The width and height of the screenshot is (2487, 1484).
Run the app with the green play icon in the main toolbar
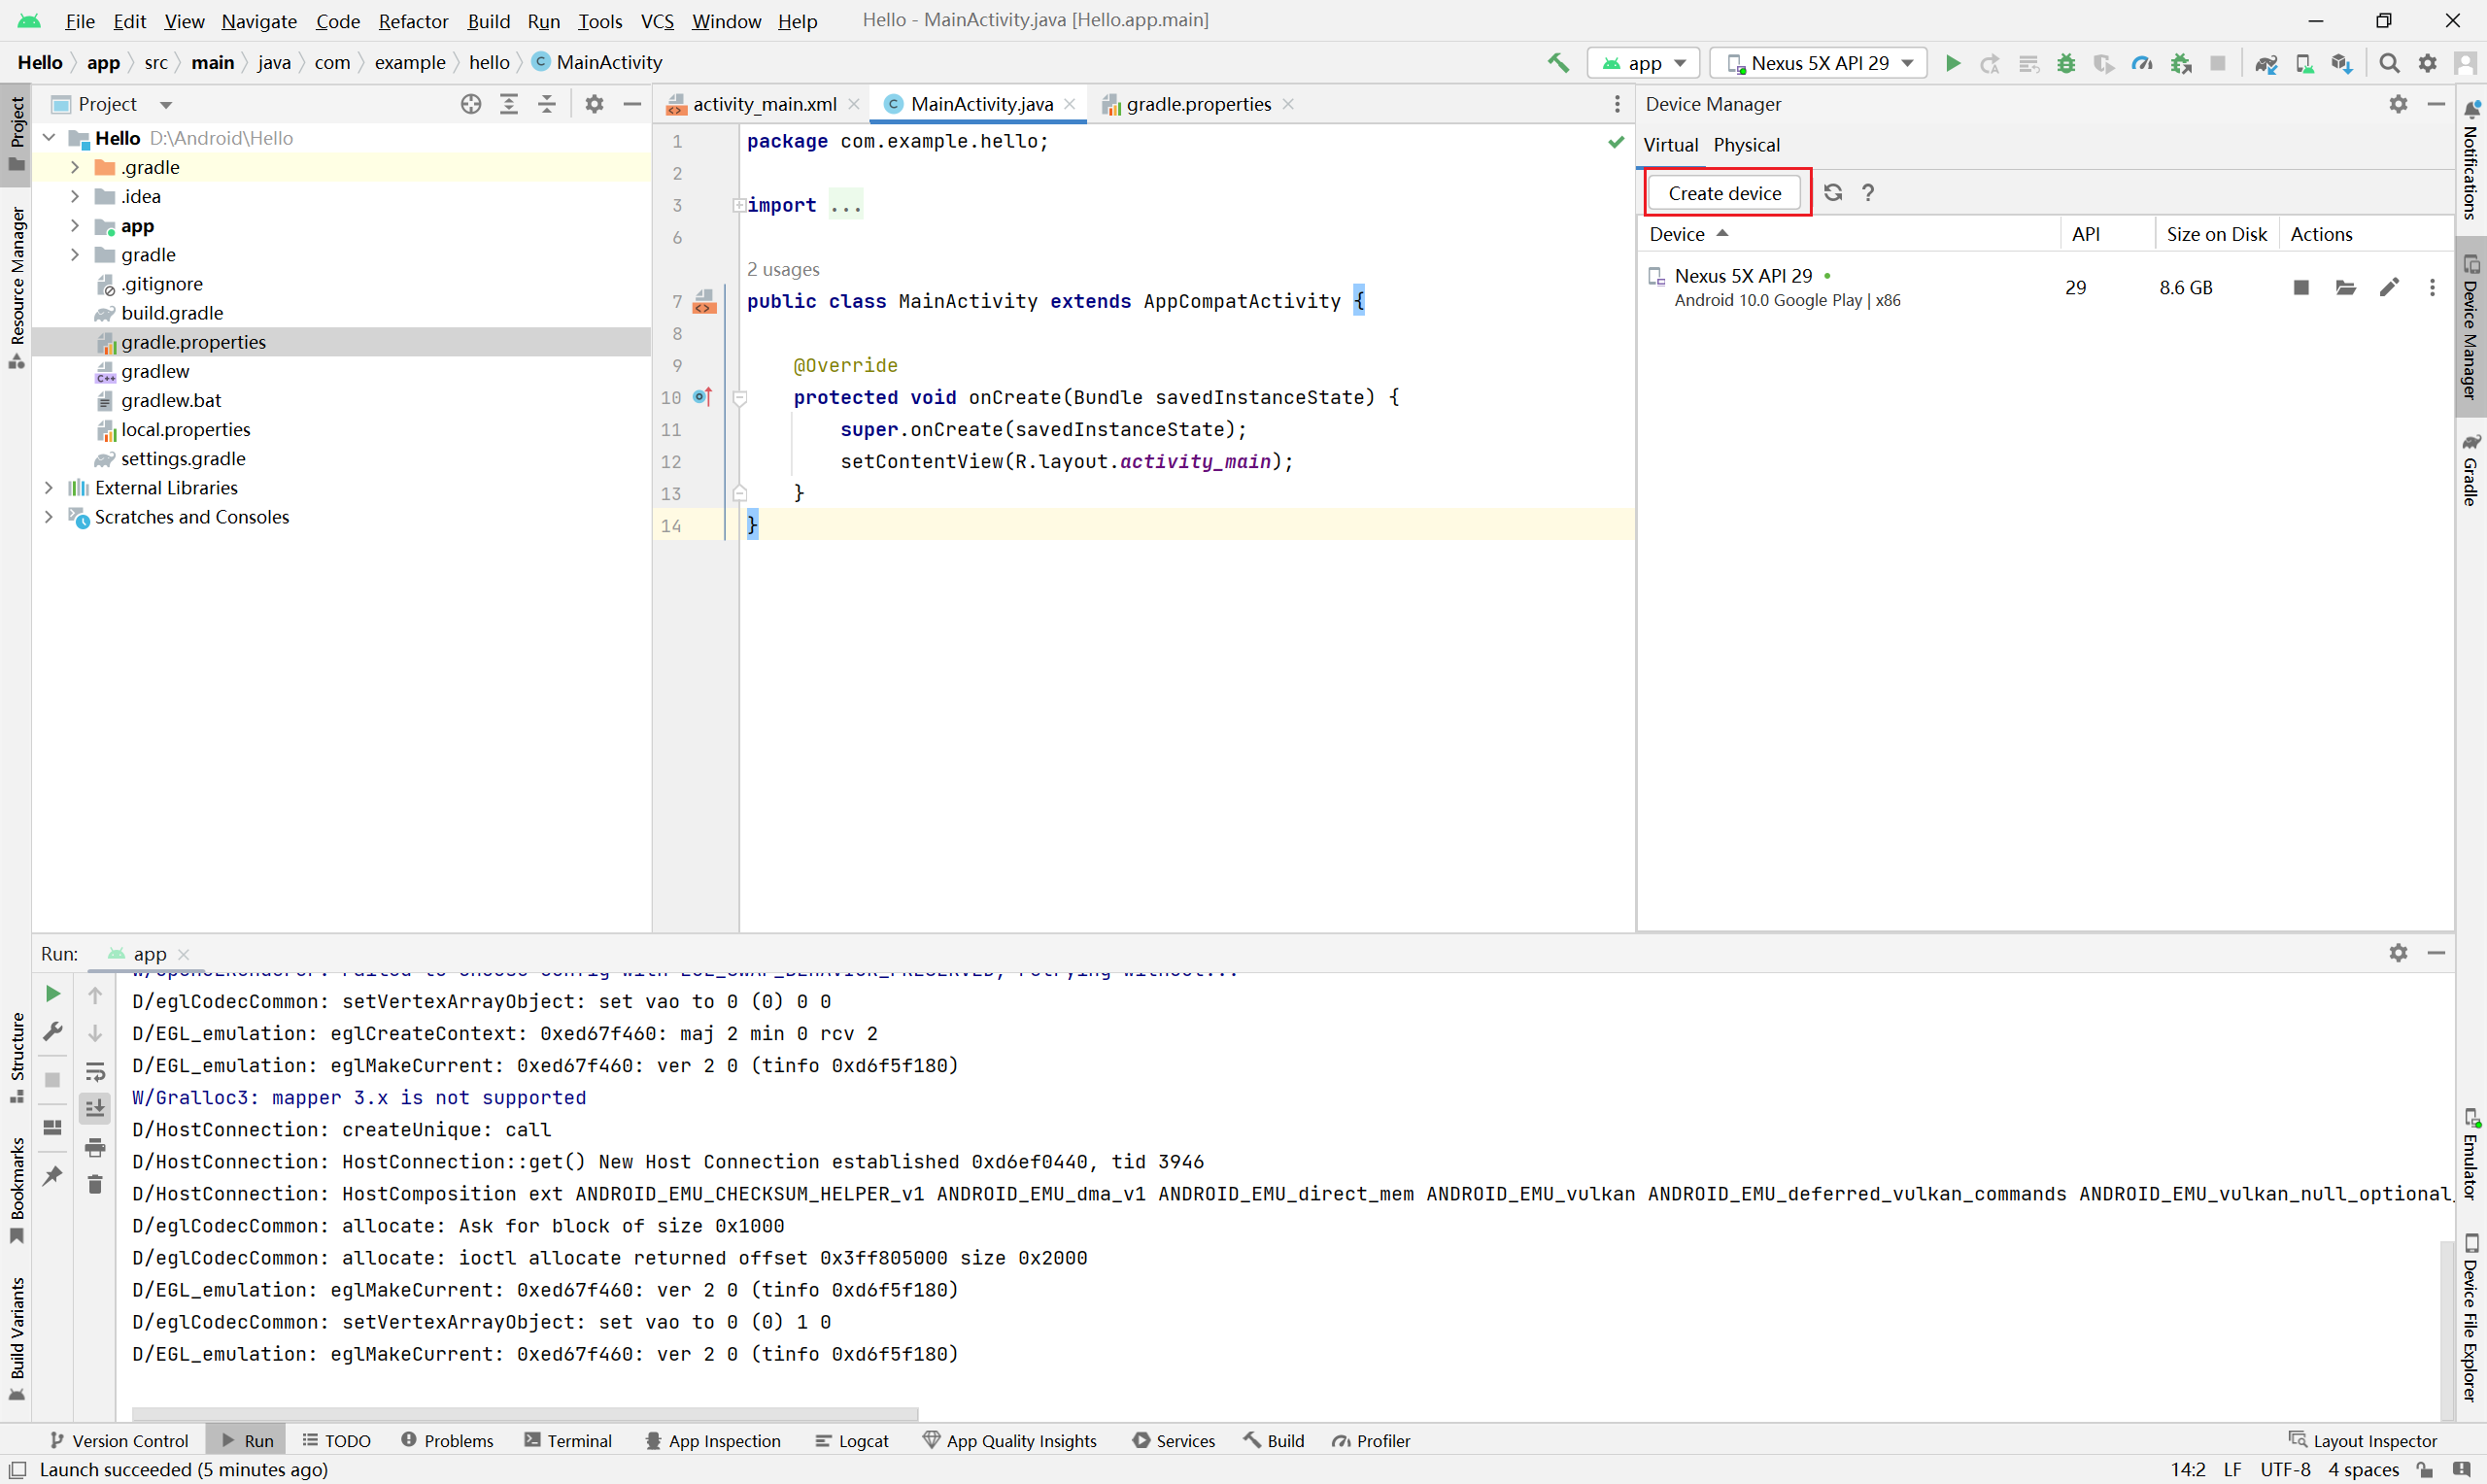1952,63
